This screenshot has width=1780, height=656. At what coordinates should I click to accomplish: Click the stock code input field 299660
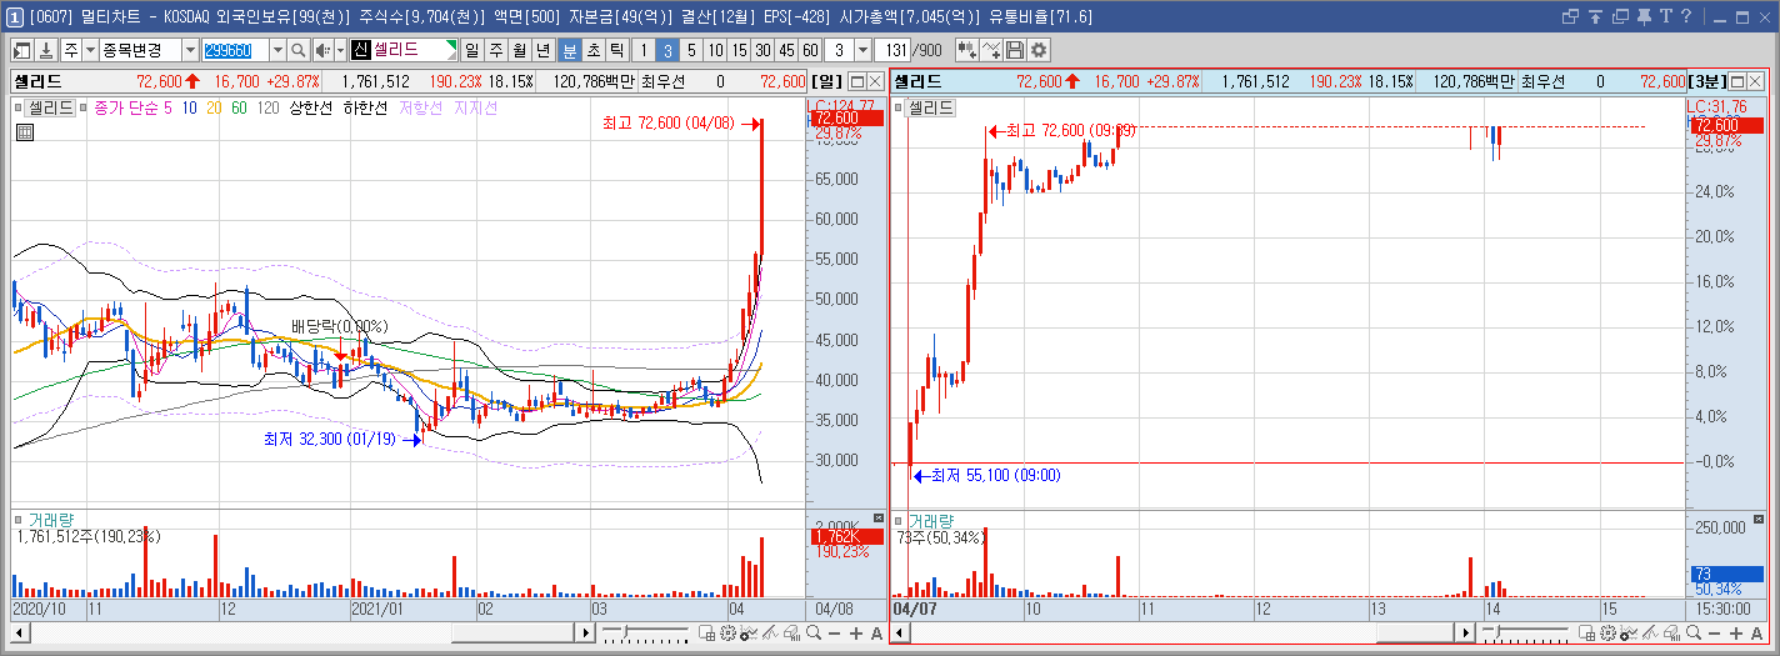coord(235,50)
